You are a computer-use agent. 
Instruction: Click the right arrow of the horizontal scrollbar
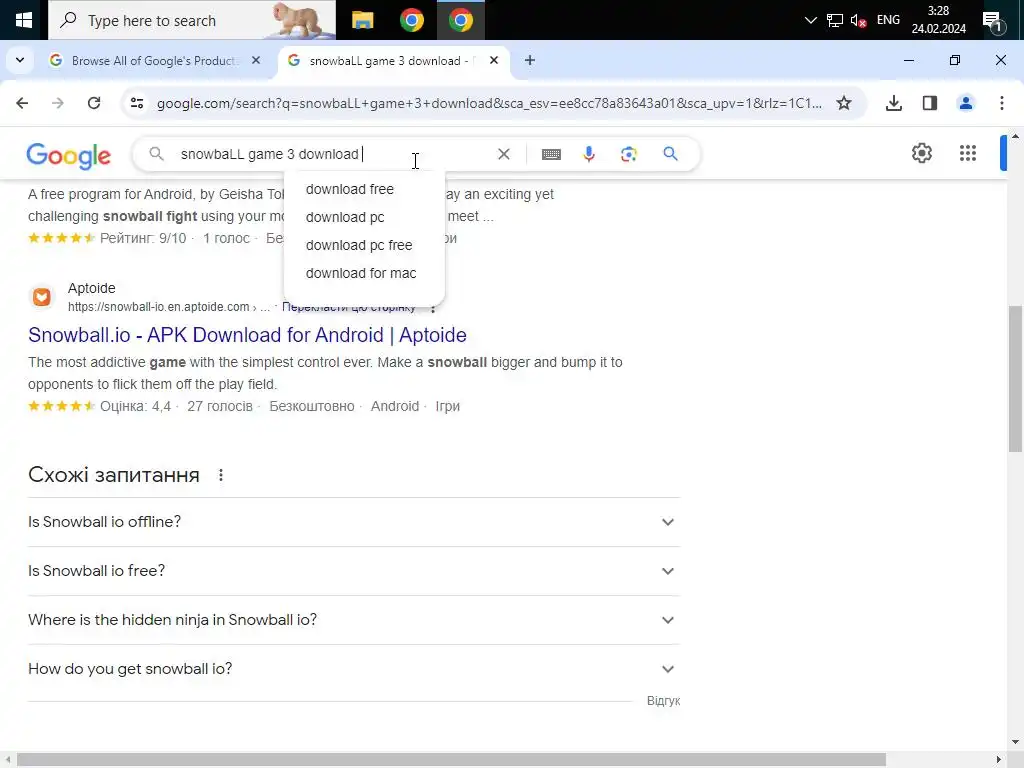coord(999,760)
